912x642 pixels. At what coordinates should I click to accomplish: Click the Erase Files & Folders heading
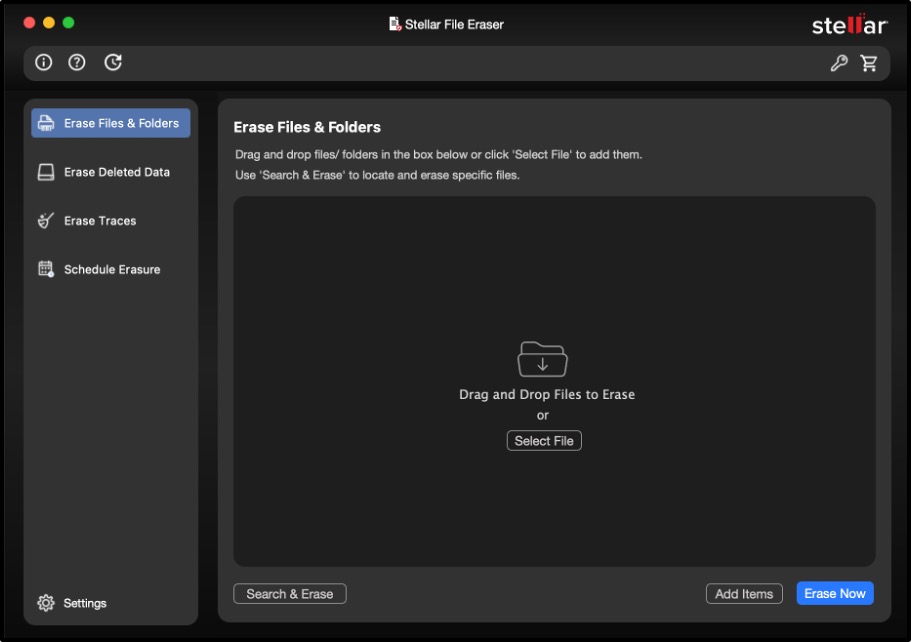tap(307, 127)
